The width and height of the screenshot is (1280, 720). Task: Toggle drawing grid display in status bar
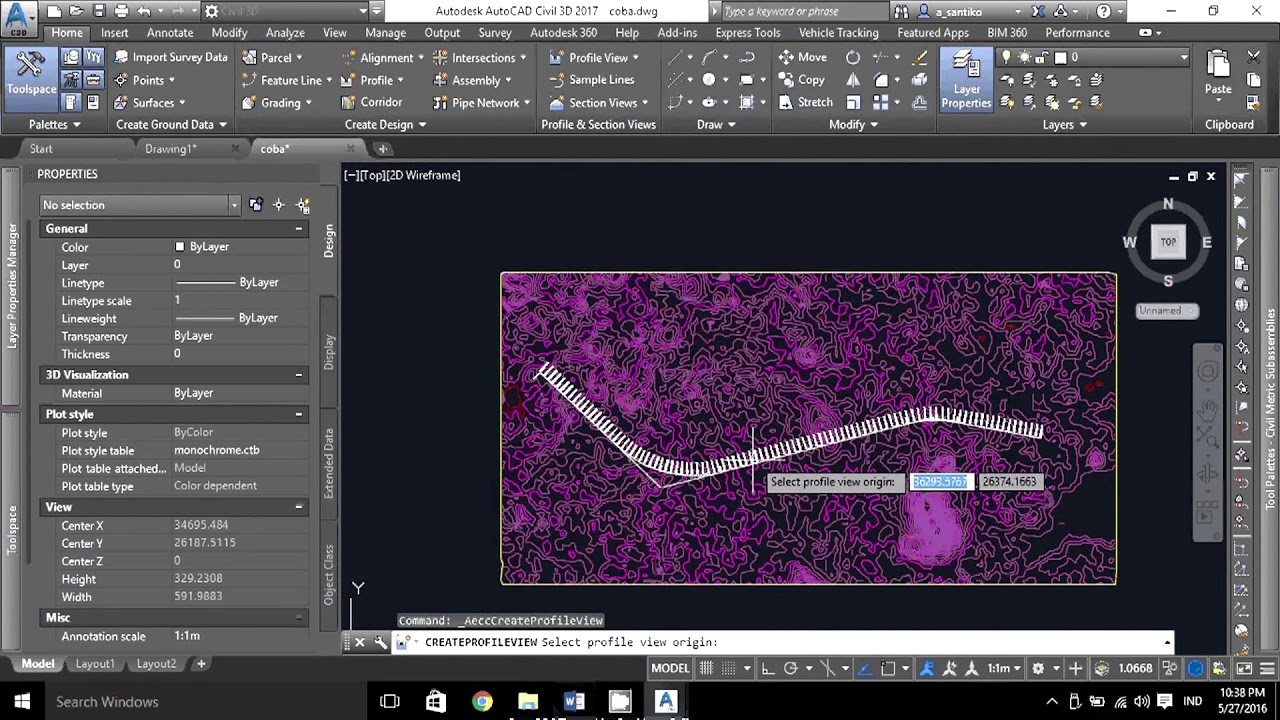point(707,668)
